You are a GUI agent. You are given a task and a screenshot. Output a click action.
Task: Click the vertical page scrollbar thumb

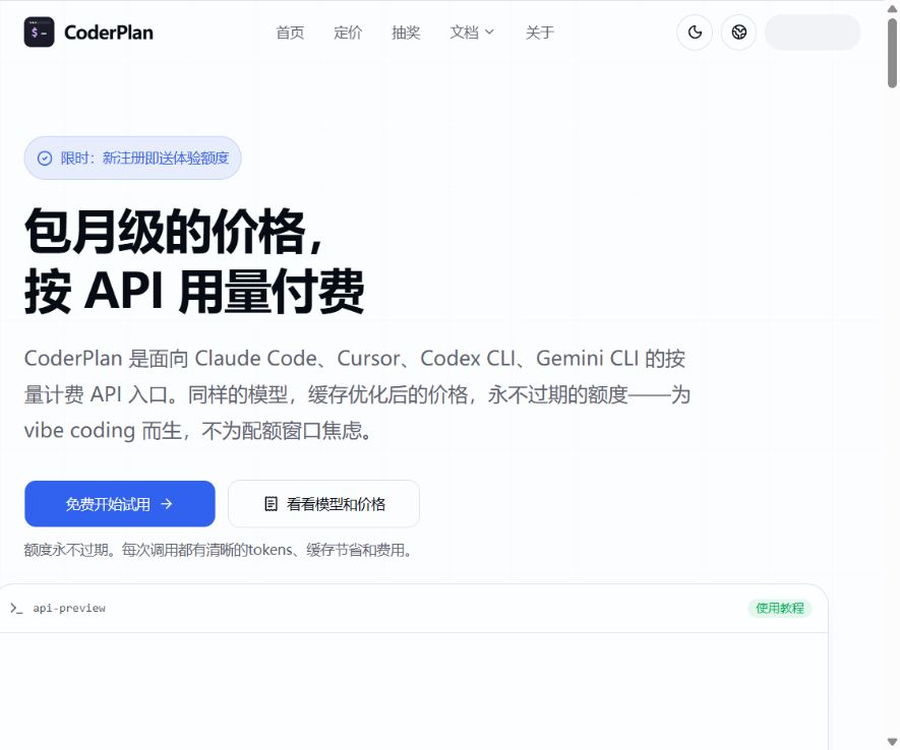pyautogui.click(x=893, y=53)
